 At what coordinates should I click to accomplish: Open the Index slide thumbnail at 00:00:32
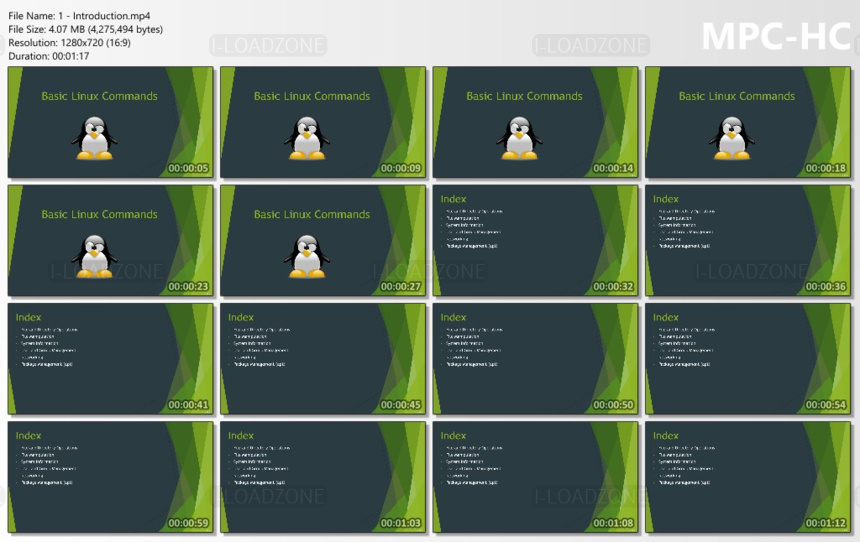pos(535,241)
